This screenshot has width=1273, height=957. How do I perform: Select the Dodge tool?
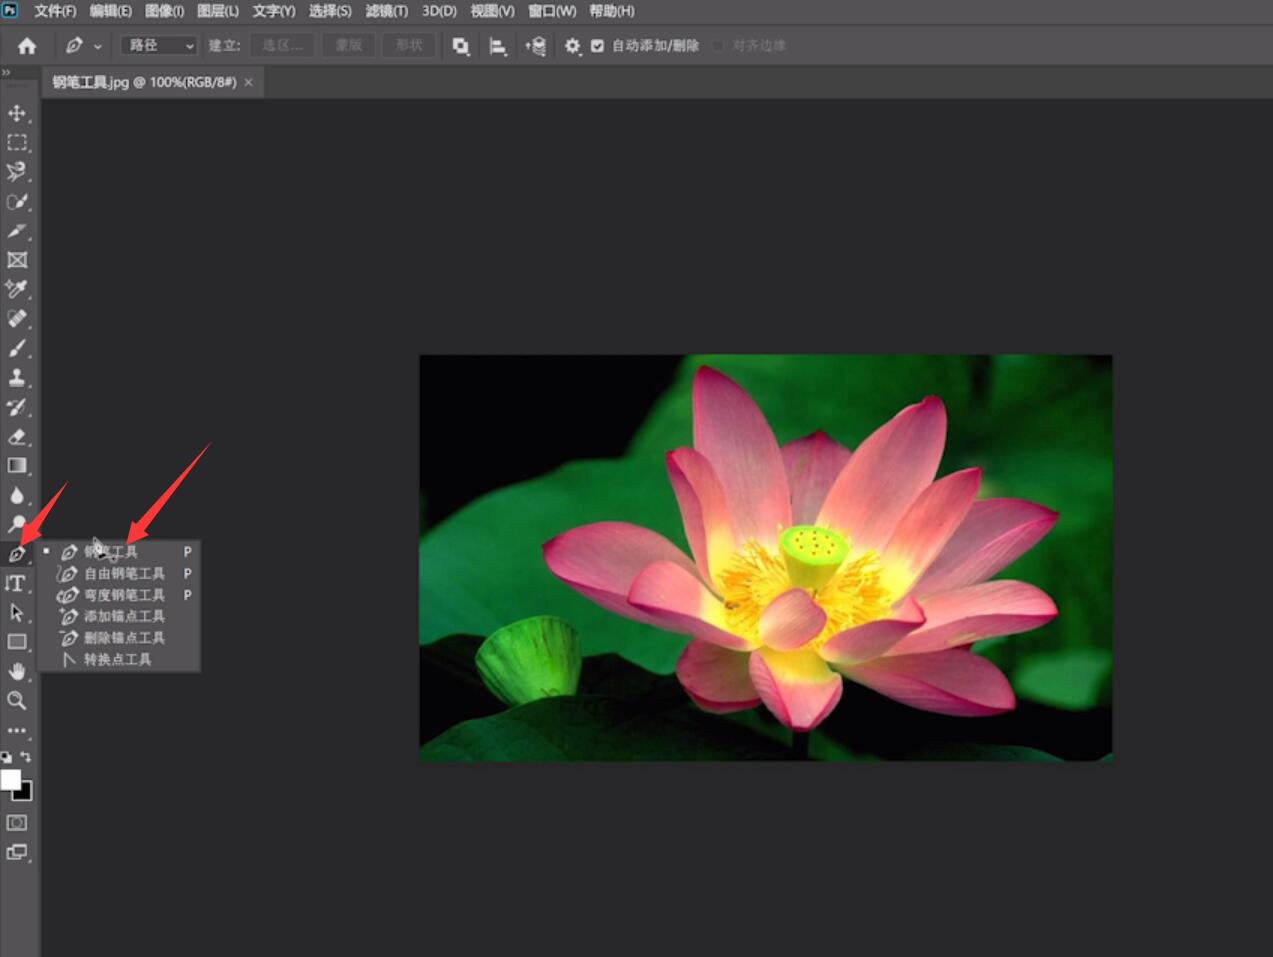[x=17, y=524]
